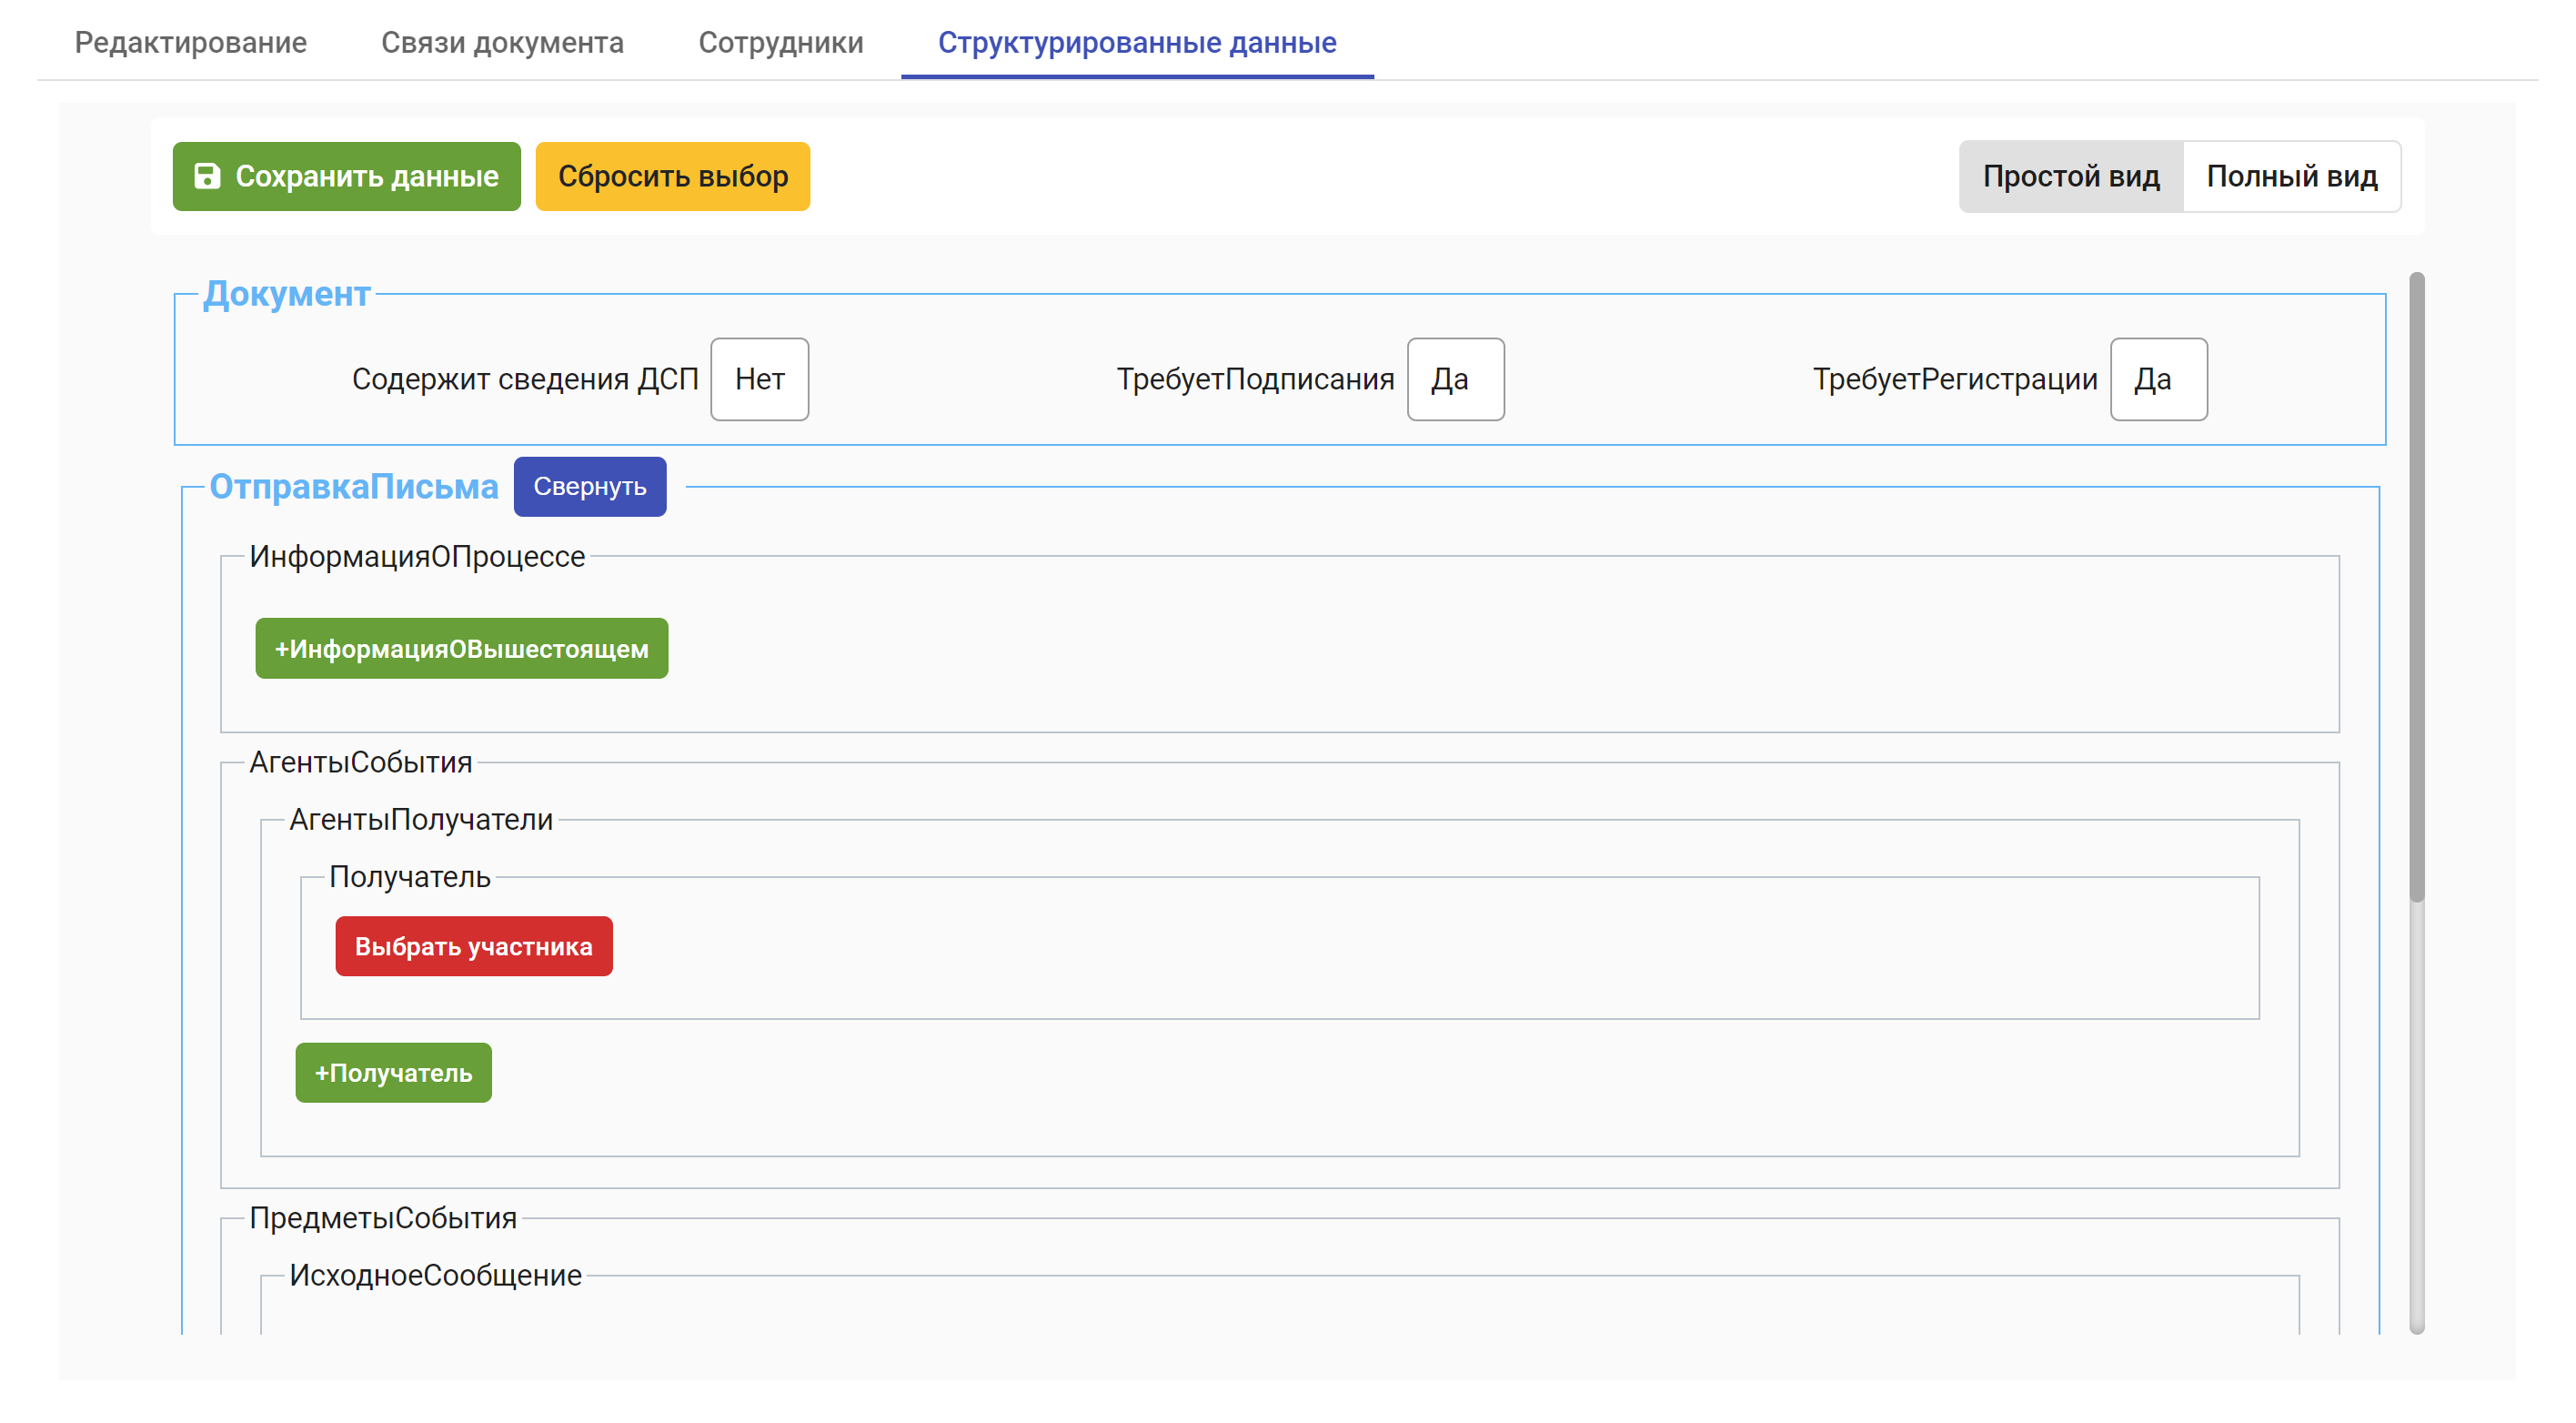2576x1423 pixels.
Task: Select Структурированные данные tab
Action: tap(1137, 42)
